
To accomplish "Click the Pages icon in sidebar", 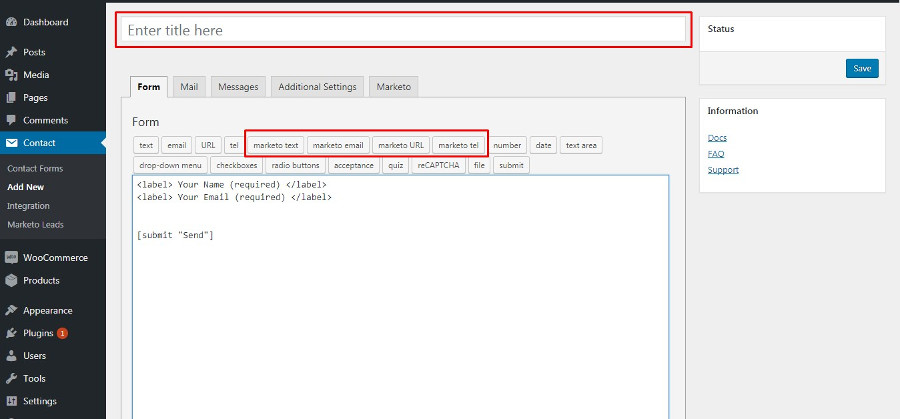I will coord(11,98).
